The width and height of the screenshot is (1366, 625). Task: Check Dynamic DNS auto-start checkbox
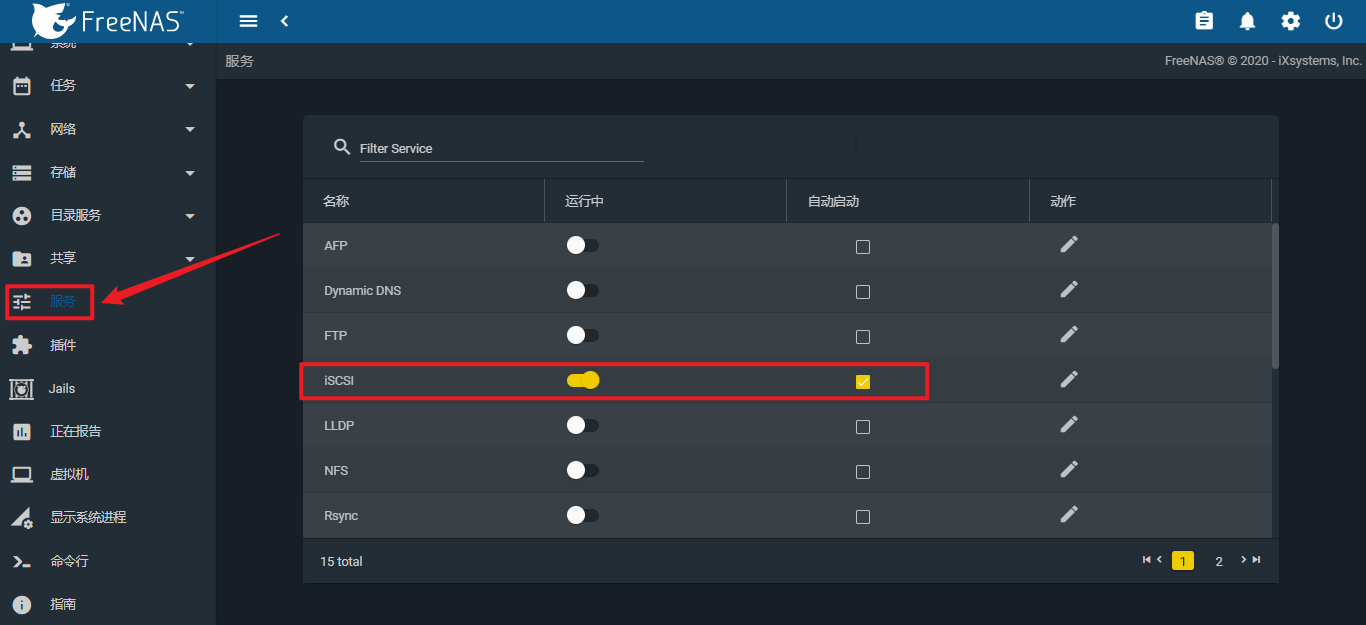tap(863, 292)
